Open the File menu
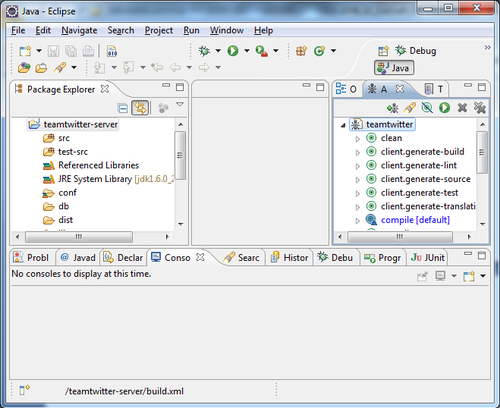Viewport: 500px width, 408px height. [18, 30]
